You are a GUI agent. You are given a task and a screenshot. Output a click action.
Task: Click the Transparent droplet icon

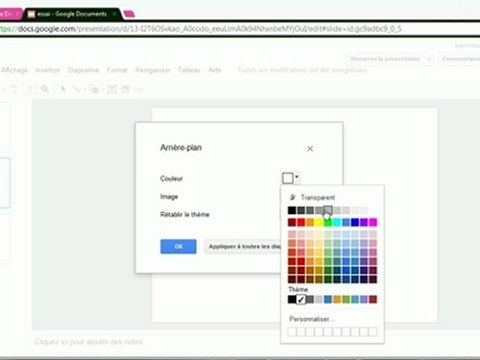[292, 197]
